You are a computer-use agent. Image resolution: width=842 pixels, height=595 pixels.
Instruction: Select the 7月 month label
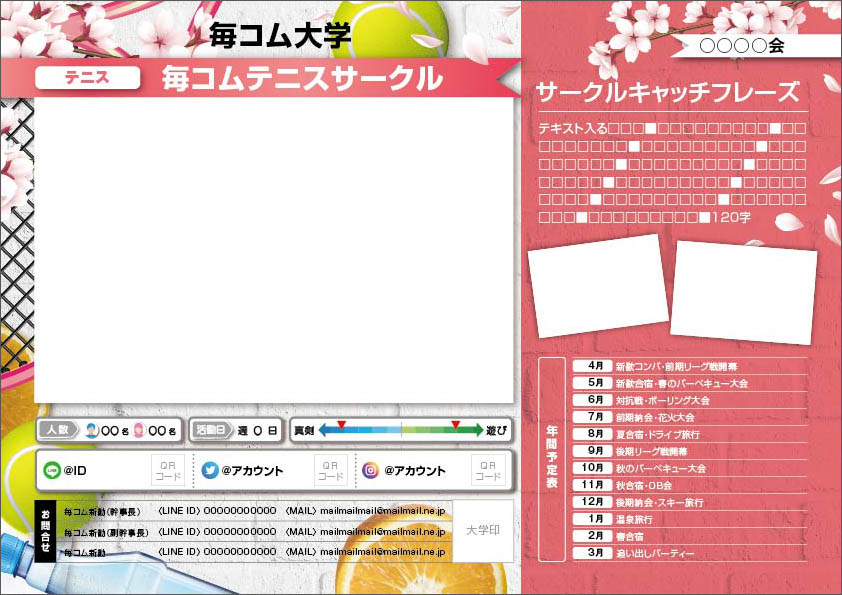593,417
